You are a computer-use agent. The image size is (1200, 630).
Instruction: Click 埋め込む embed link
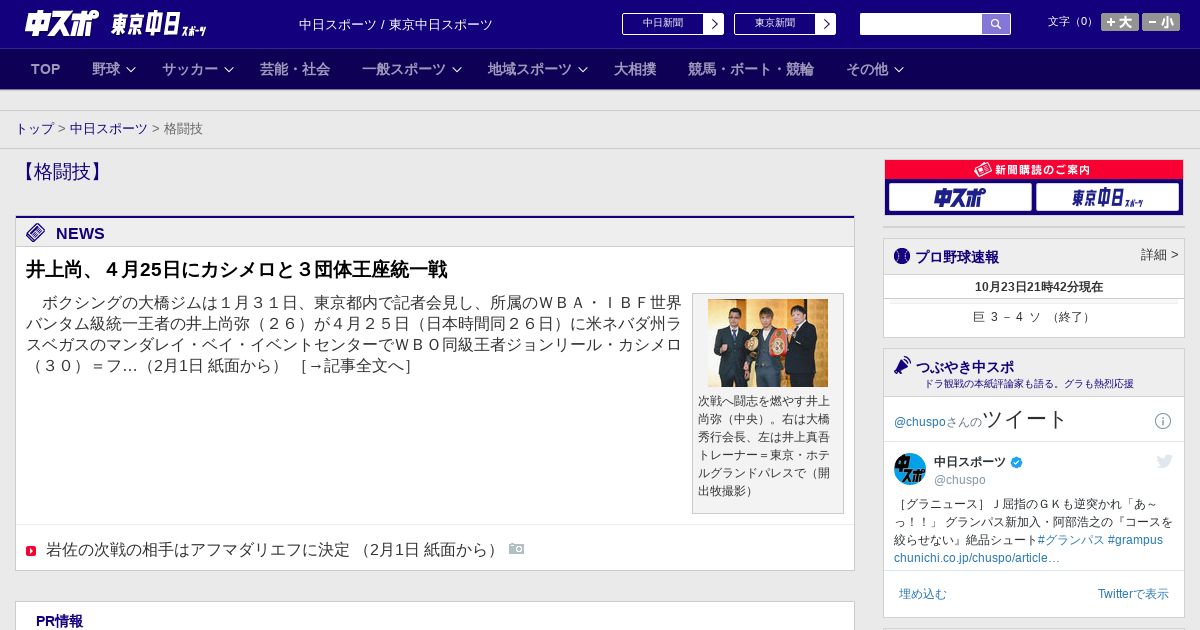[x=922, y=594]
